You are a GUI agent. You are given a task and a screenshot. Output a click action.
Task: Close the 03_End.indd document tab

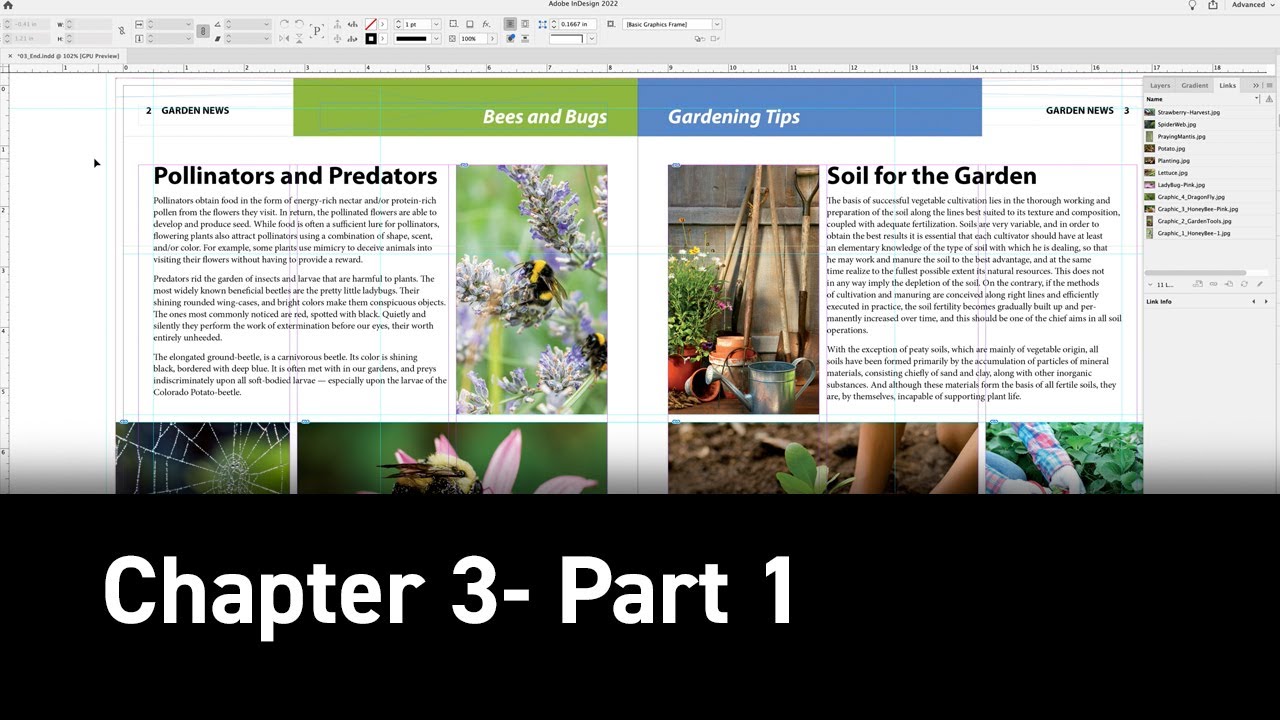tap(10, 56)
